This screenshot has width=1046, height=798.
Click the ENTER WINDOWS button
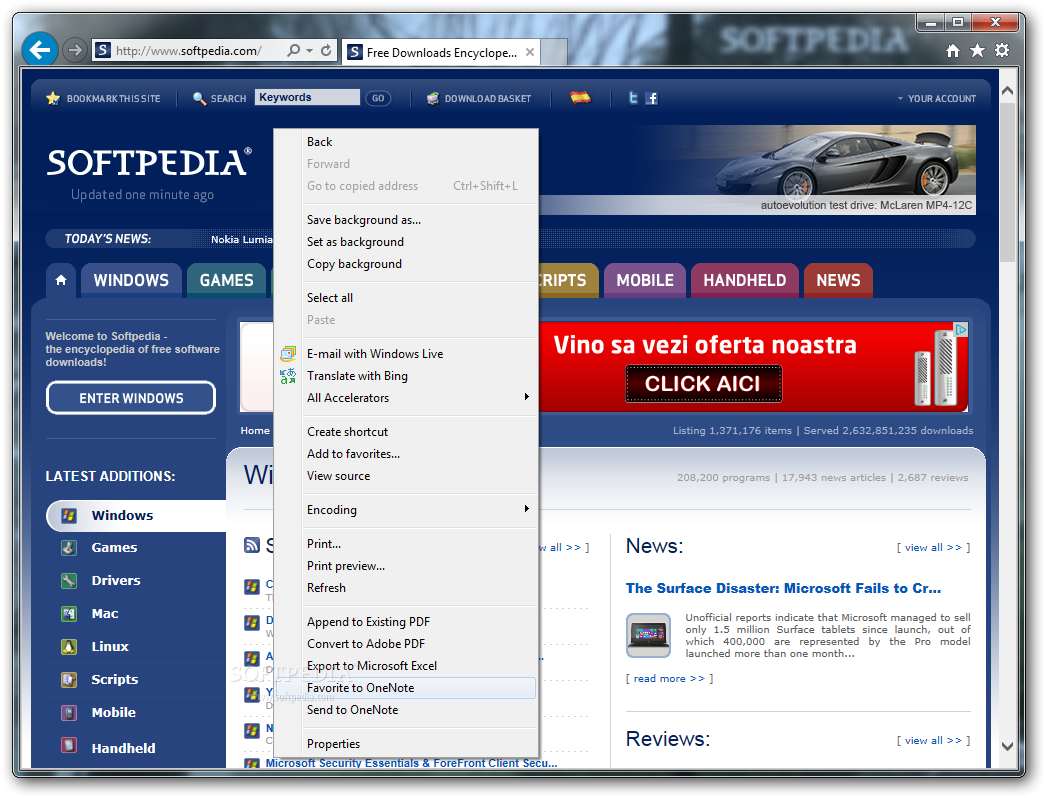point(131,398)
